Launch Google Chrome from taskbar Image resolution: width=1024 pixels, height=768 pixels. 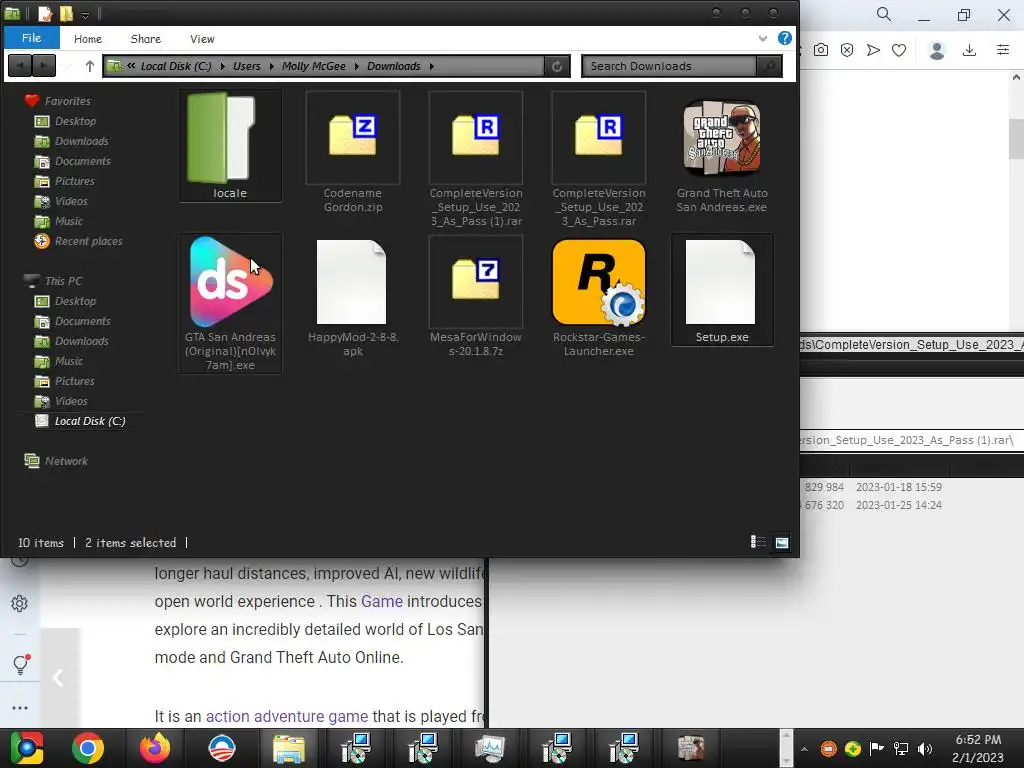click(88, 748)
